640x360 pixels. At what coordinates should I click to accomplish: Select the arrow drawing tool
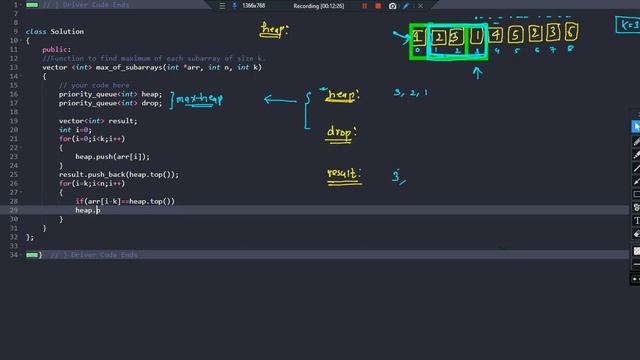pyautogui.click(x=636, y=181)
